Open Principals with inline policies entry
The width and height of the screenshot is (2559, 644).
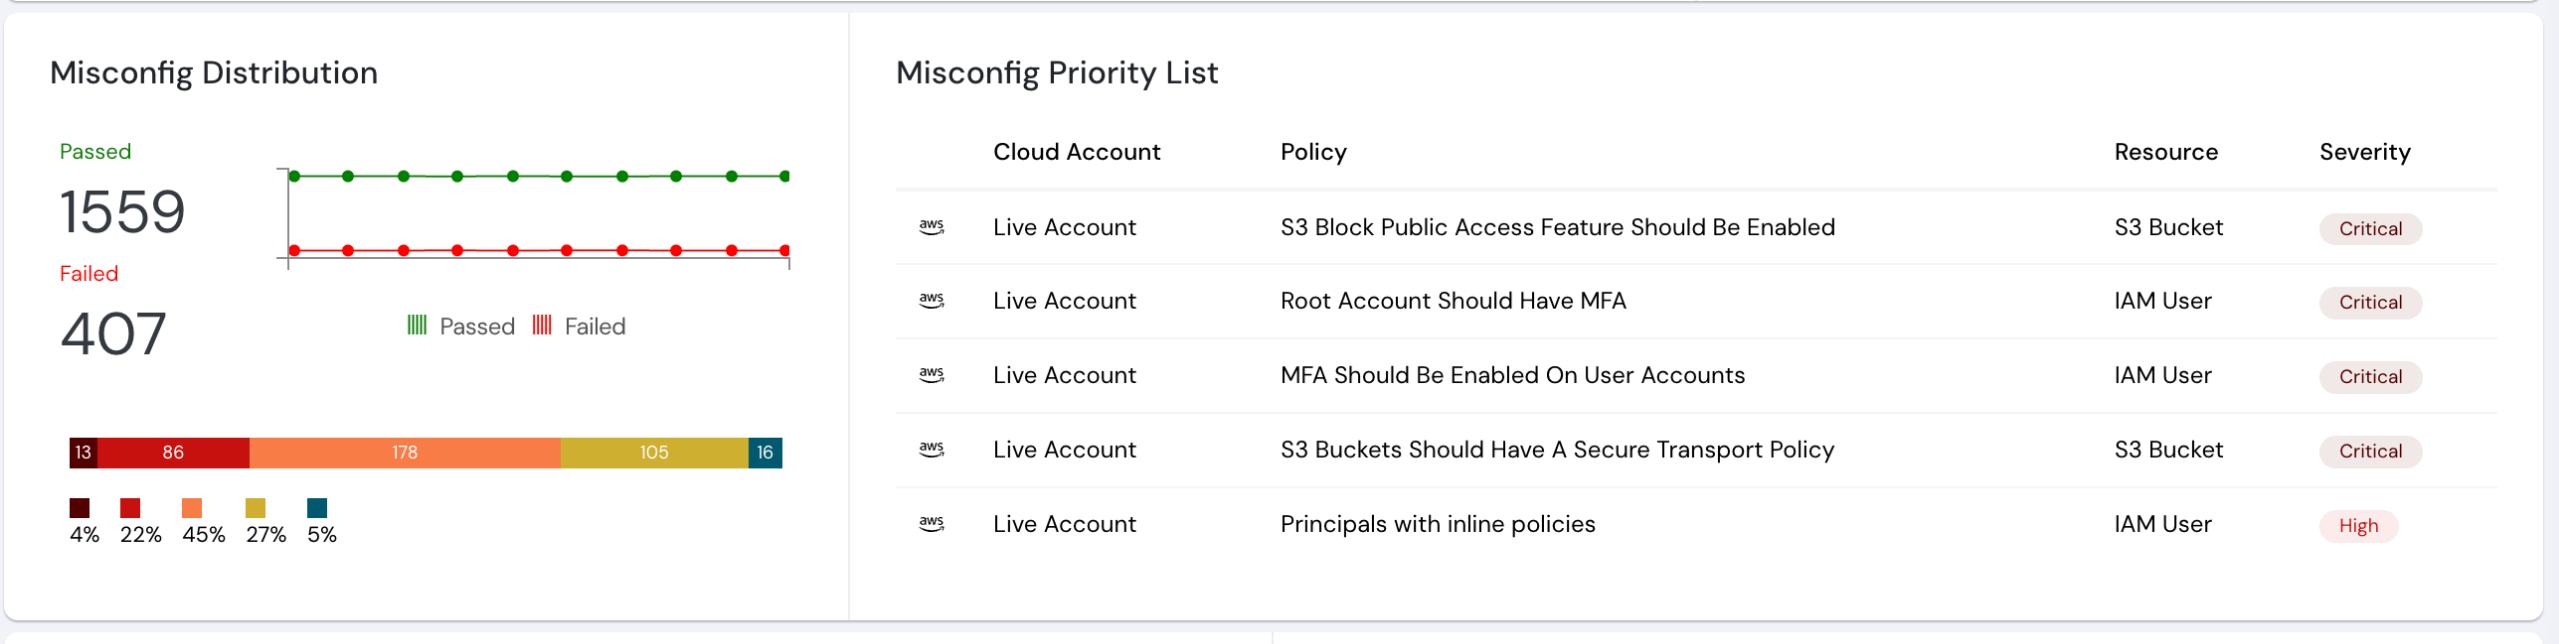(1437, 524)
